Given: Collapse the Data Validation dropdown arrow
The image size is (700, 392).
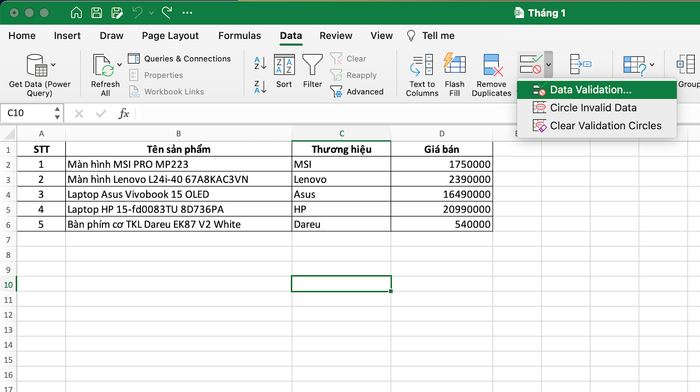Looking at the screenshot, I should (x=549, y=64).
